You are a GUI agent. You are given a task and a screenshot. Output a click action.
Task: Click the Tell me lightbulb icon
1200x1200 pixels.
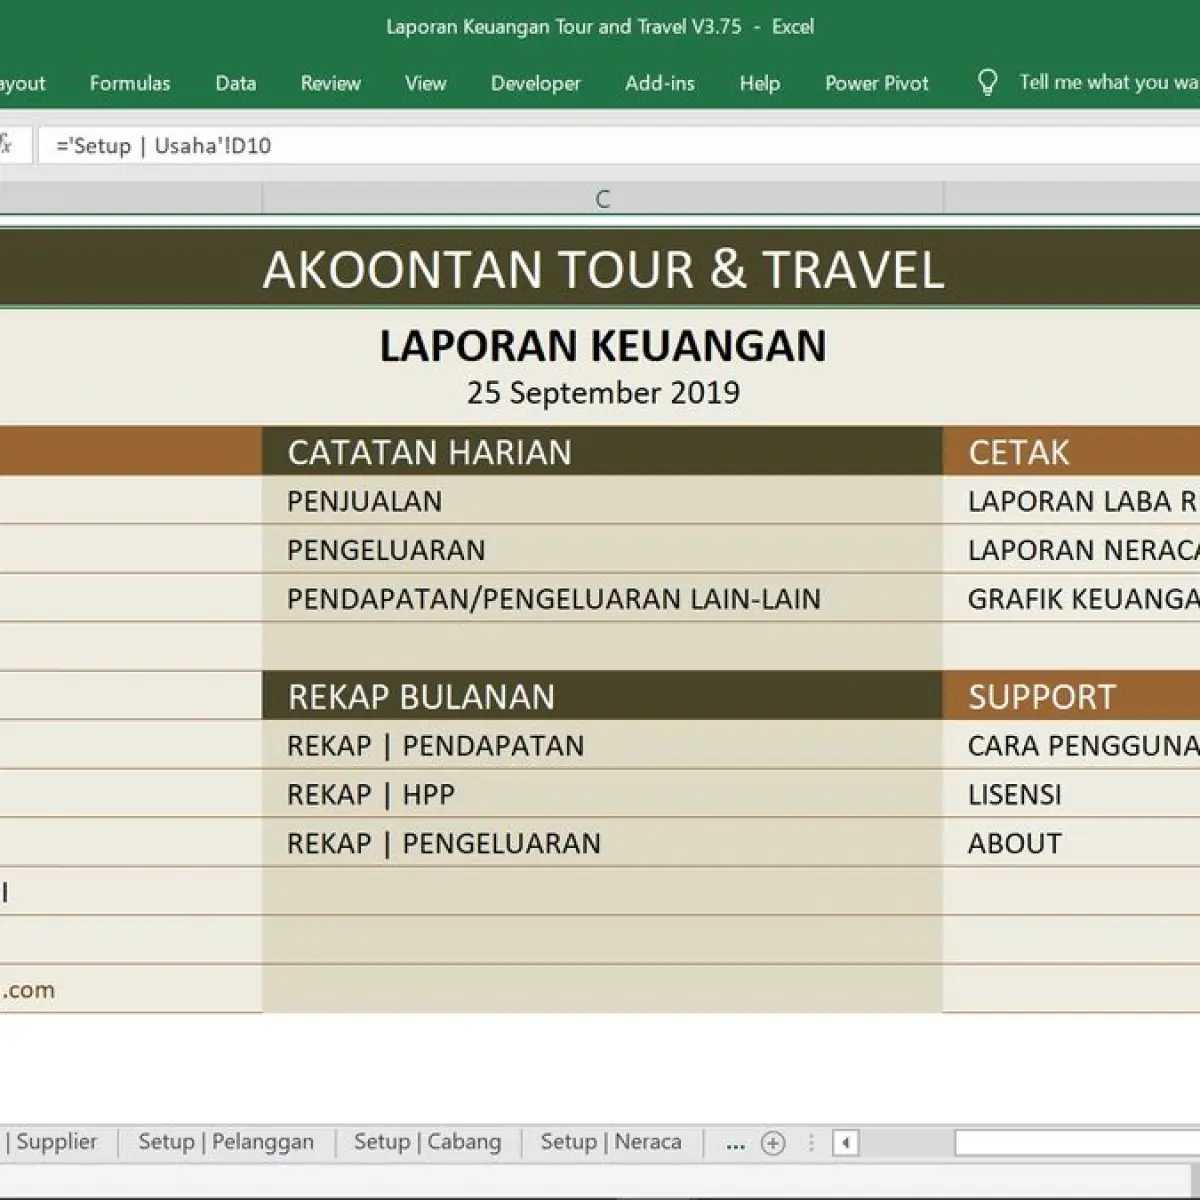pos(987,83)
